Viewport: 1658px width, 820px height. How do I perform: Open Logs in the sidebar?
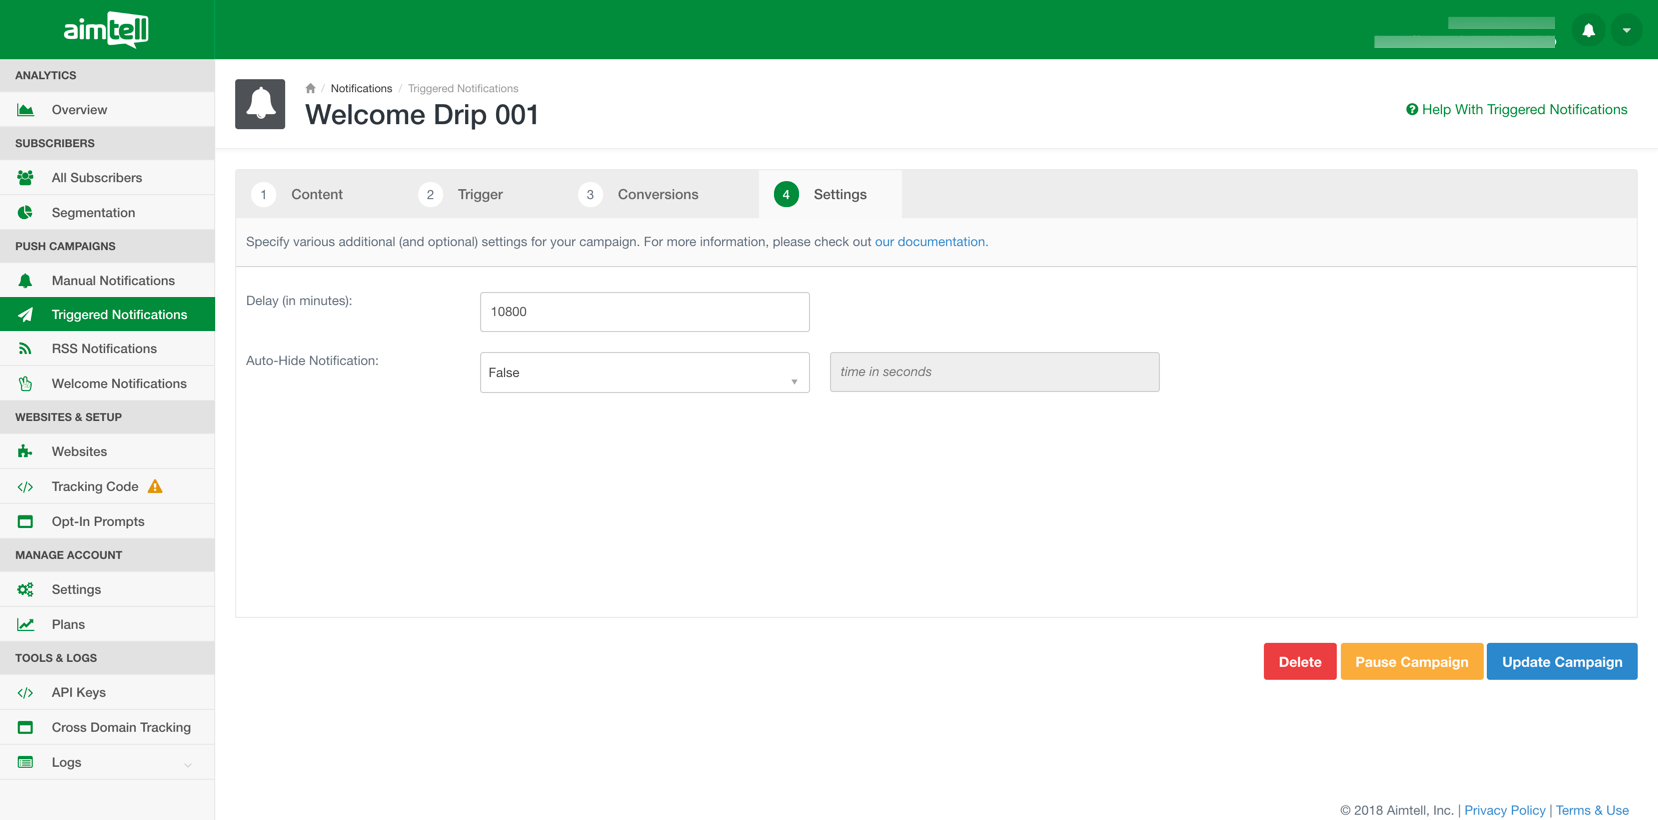coord(107,763)
